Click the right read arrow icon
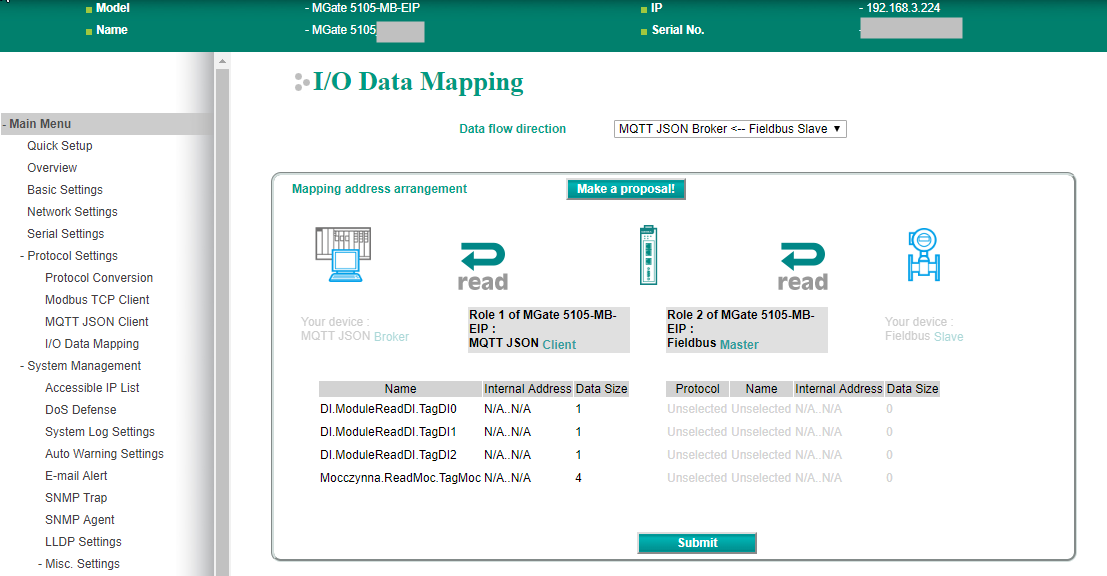The height and width of the screenshot is (576, 1107). click(x=803, y=266)
